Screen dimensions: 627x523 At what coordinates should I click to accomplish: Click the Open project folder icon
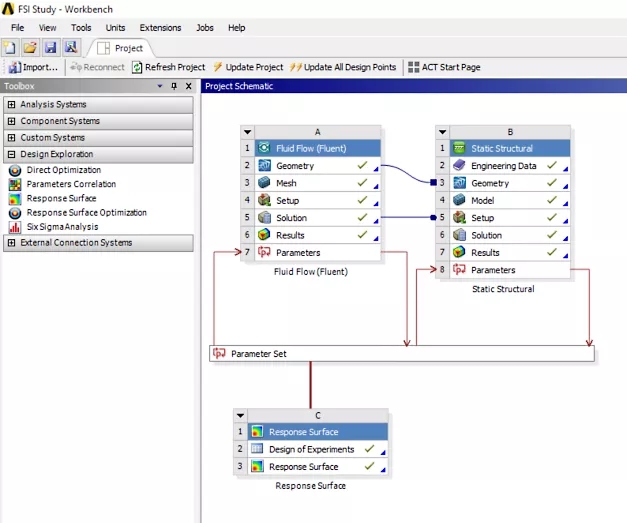pos(30,48)
